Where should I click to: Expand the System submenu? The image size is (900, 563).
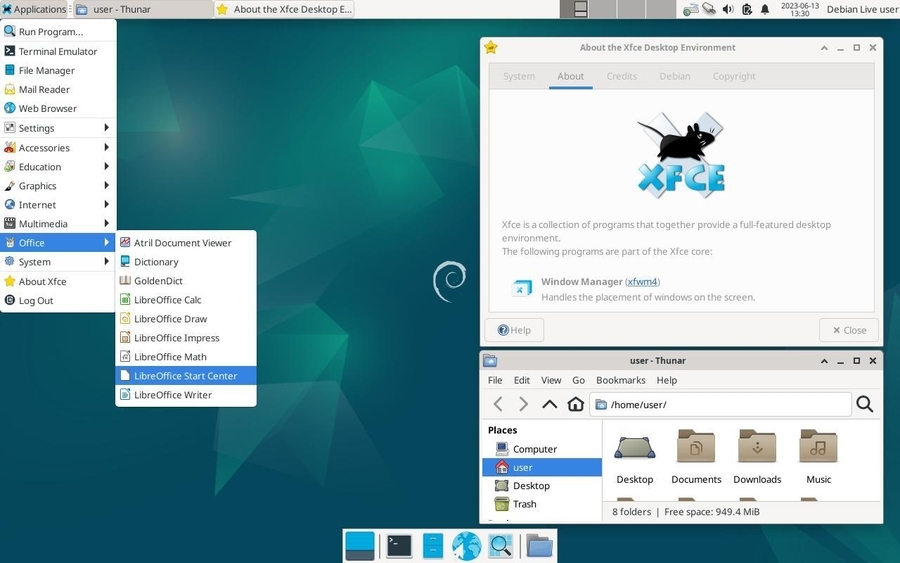pos(59,262)
